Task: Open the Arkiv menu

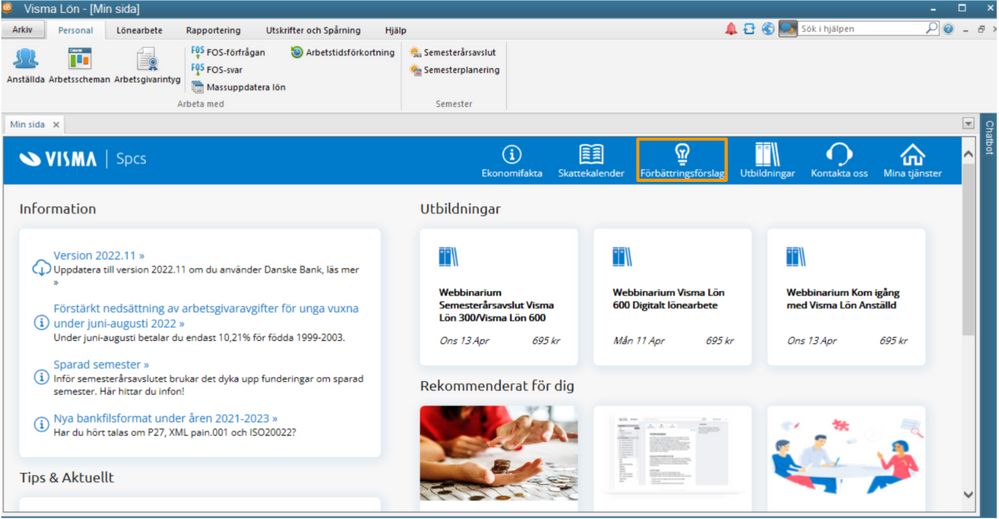Action: click(x=22, y=30)
